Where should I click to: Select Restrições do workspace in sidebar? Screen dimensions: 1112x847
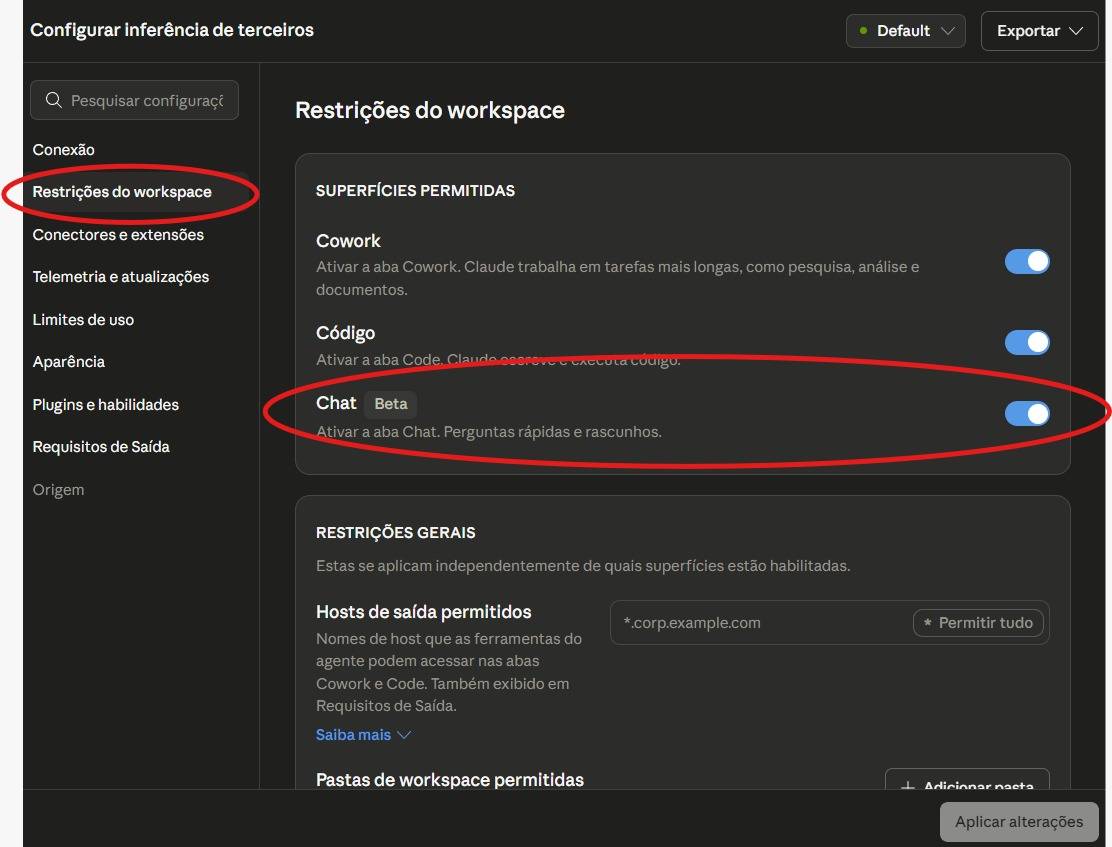tap(122, 192)
